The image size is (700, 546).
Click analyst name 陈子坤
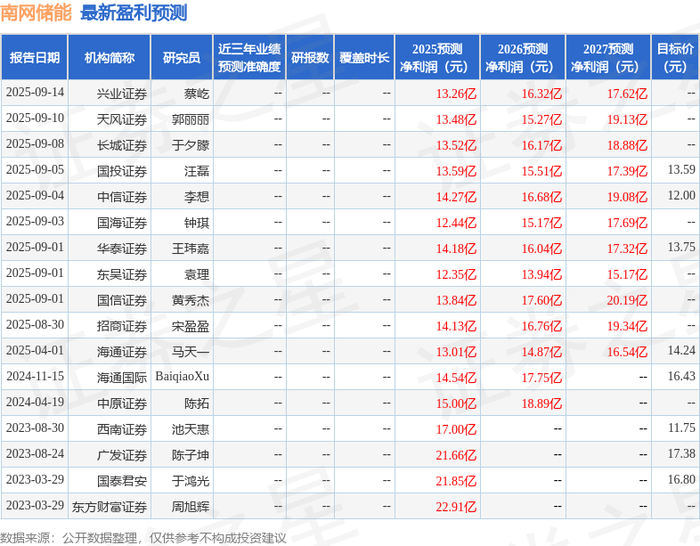[190, 456]
